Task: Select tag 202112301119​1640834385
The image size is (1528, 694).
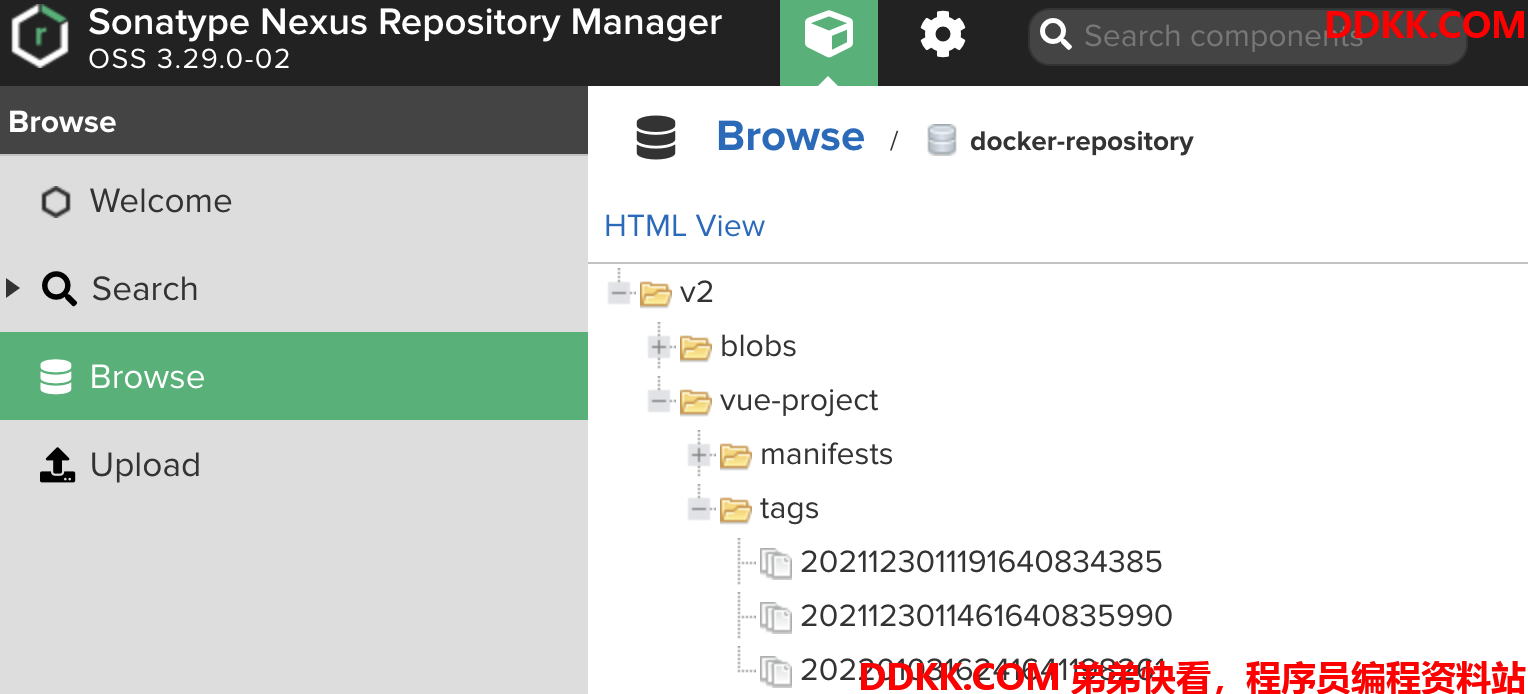Action: pyautogui.click(x=981, y=562)
